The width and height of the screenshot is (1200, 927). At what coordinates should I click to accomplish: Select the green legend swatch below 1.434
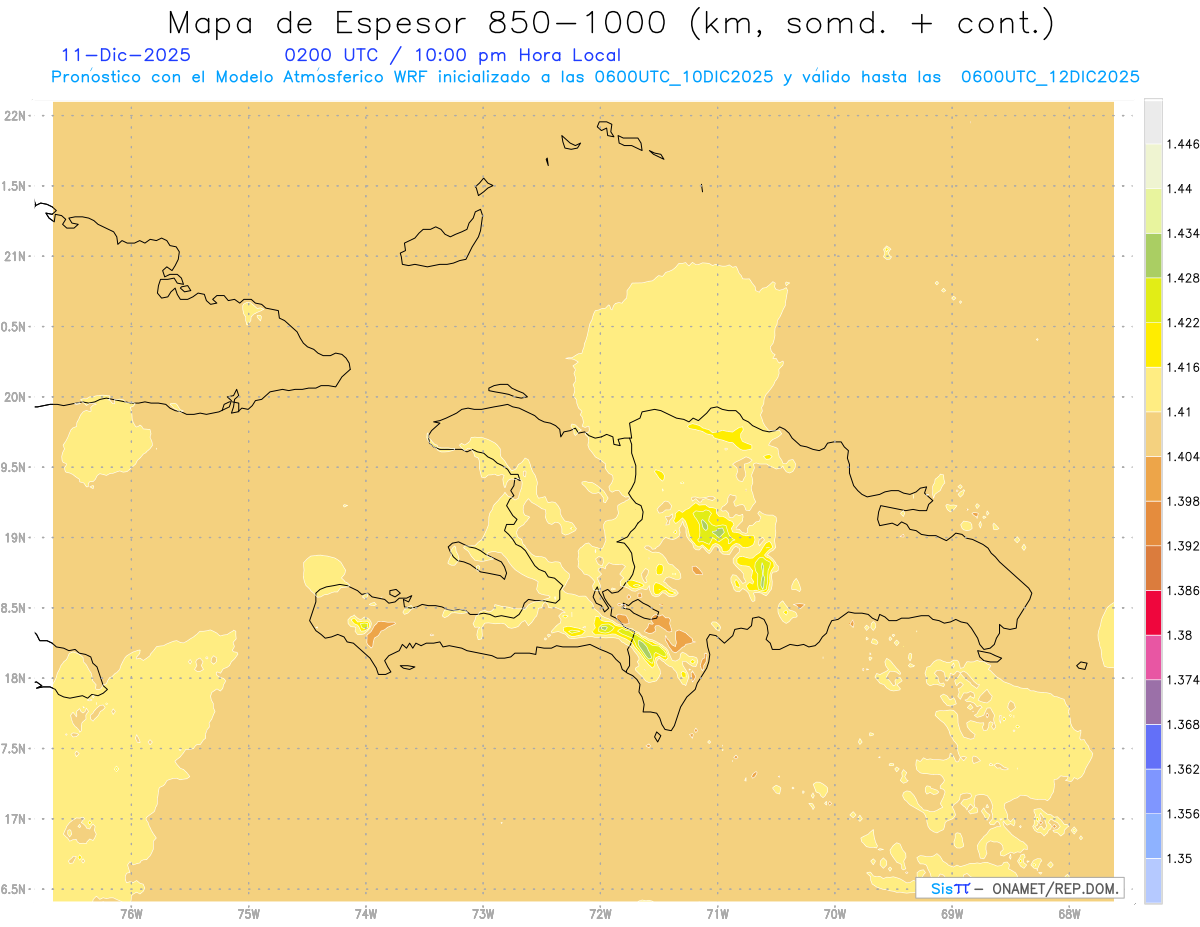tap(1153, 256)
